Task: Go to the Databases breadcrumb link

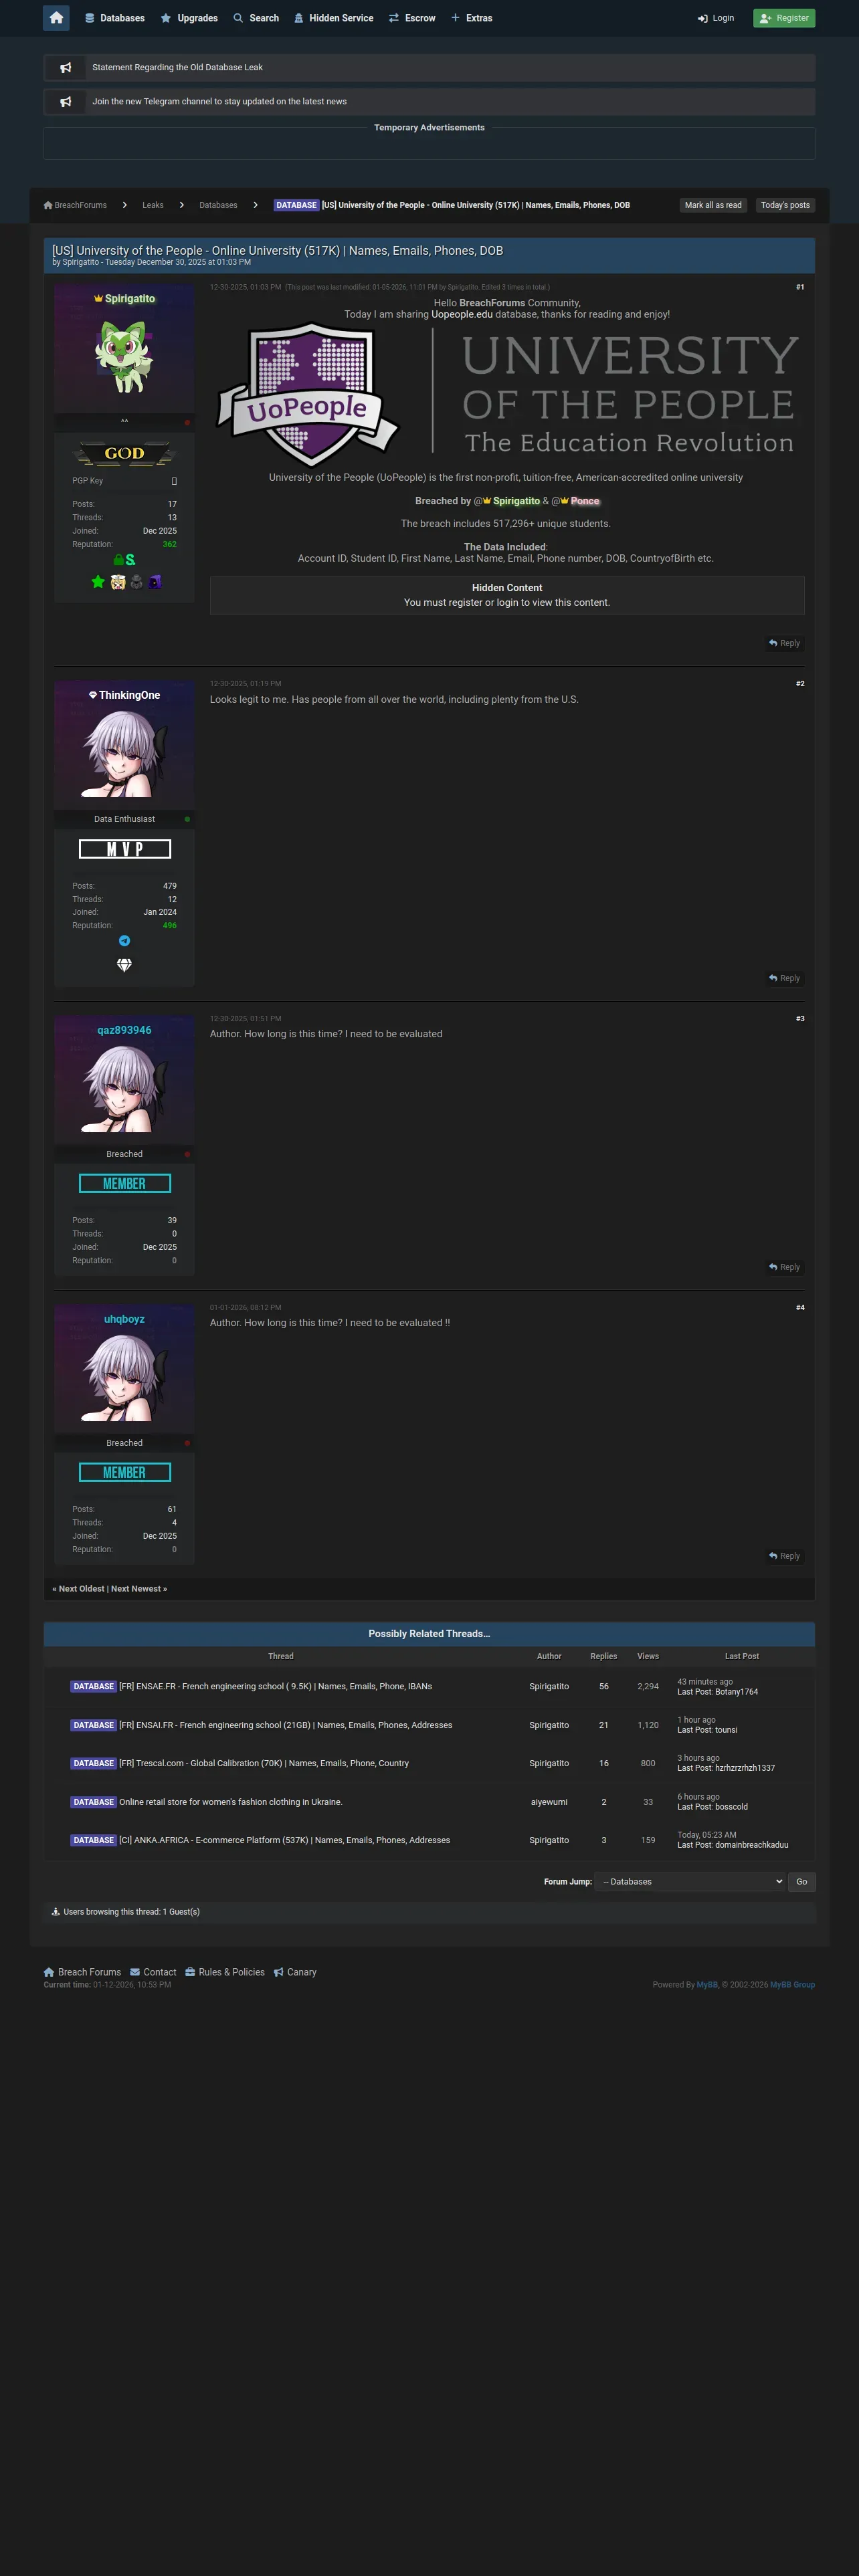Action: click(x=218, y=205)
